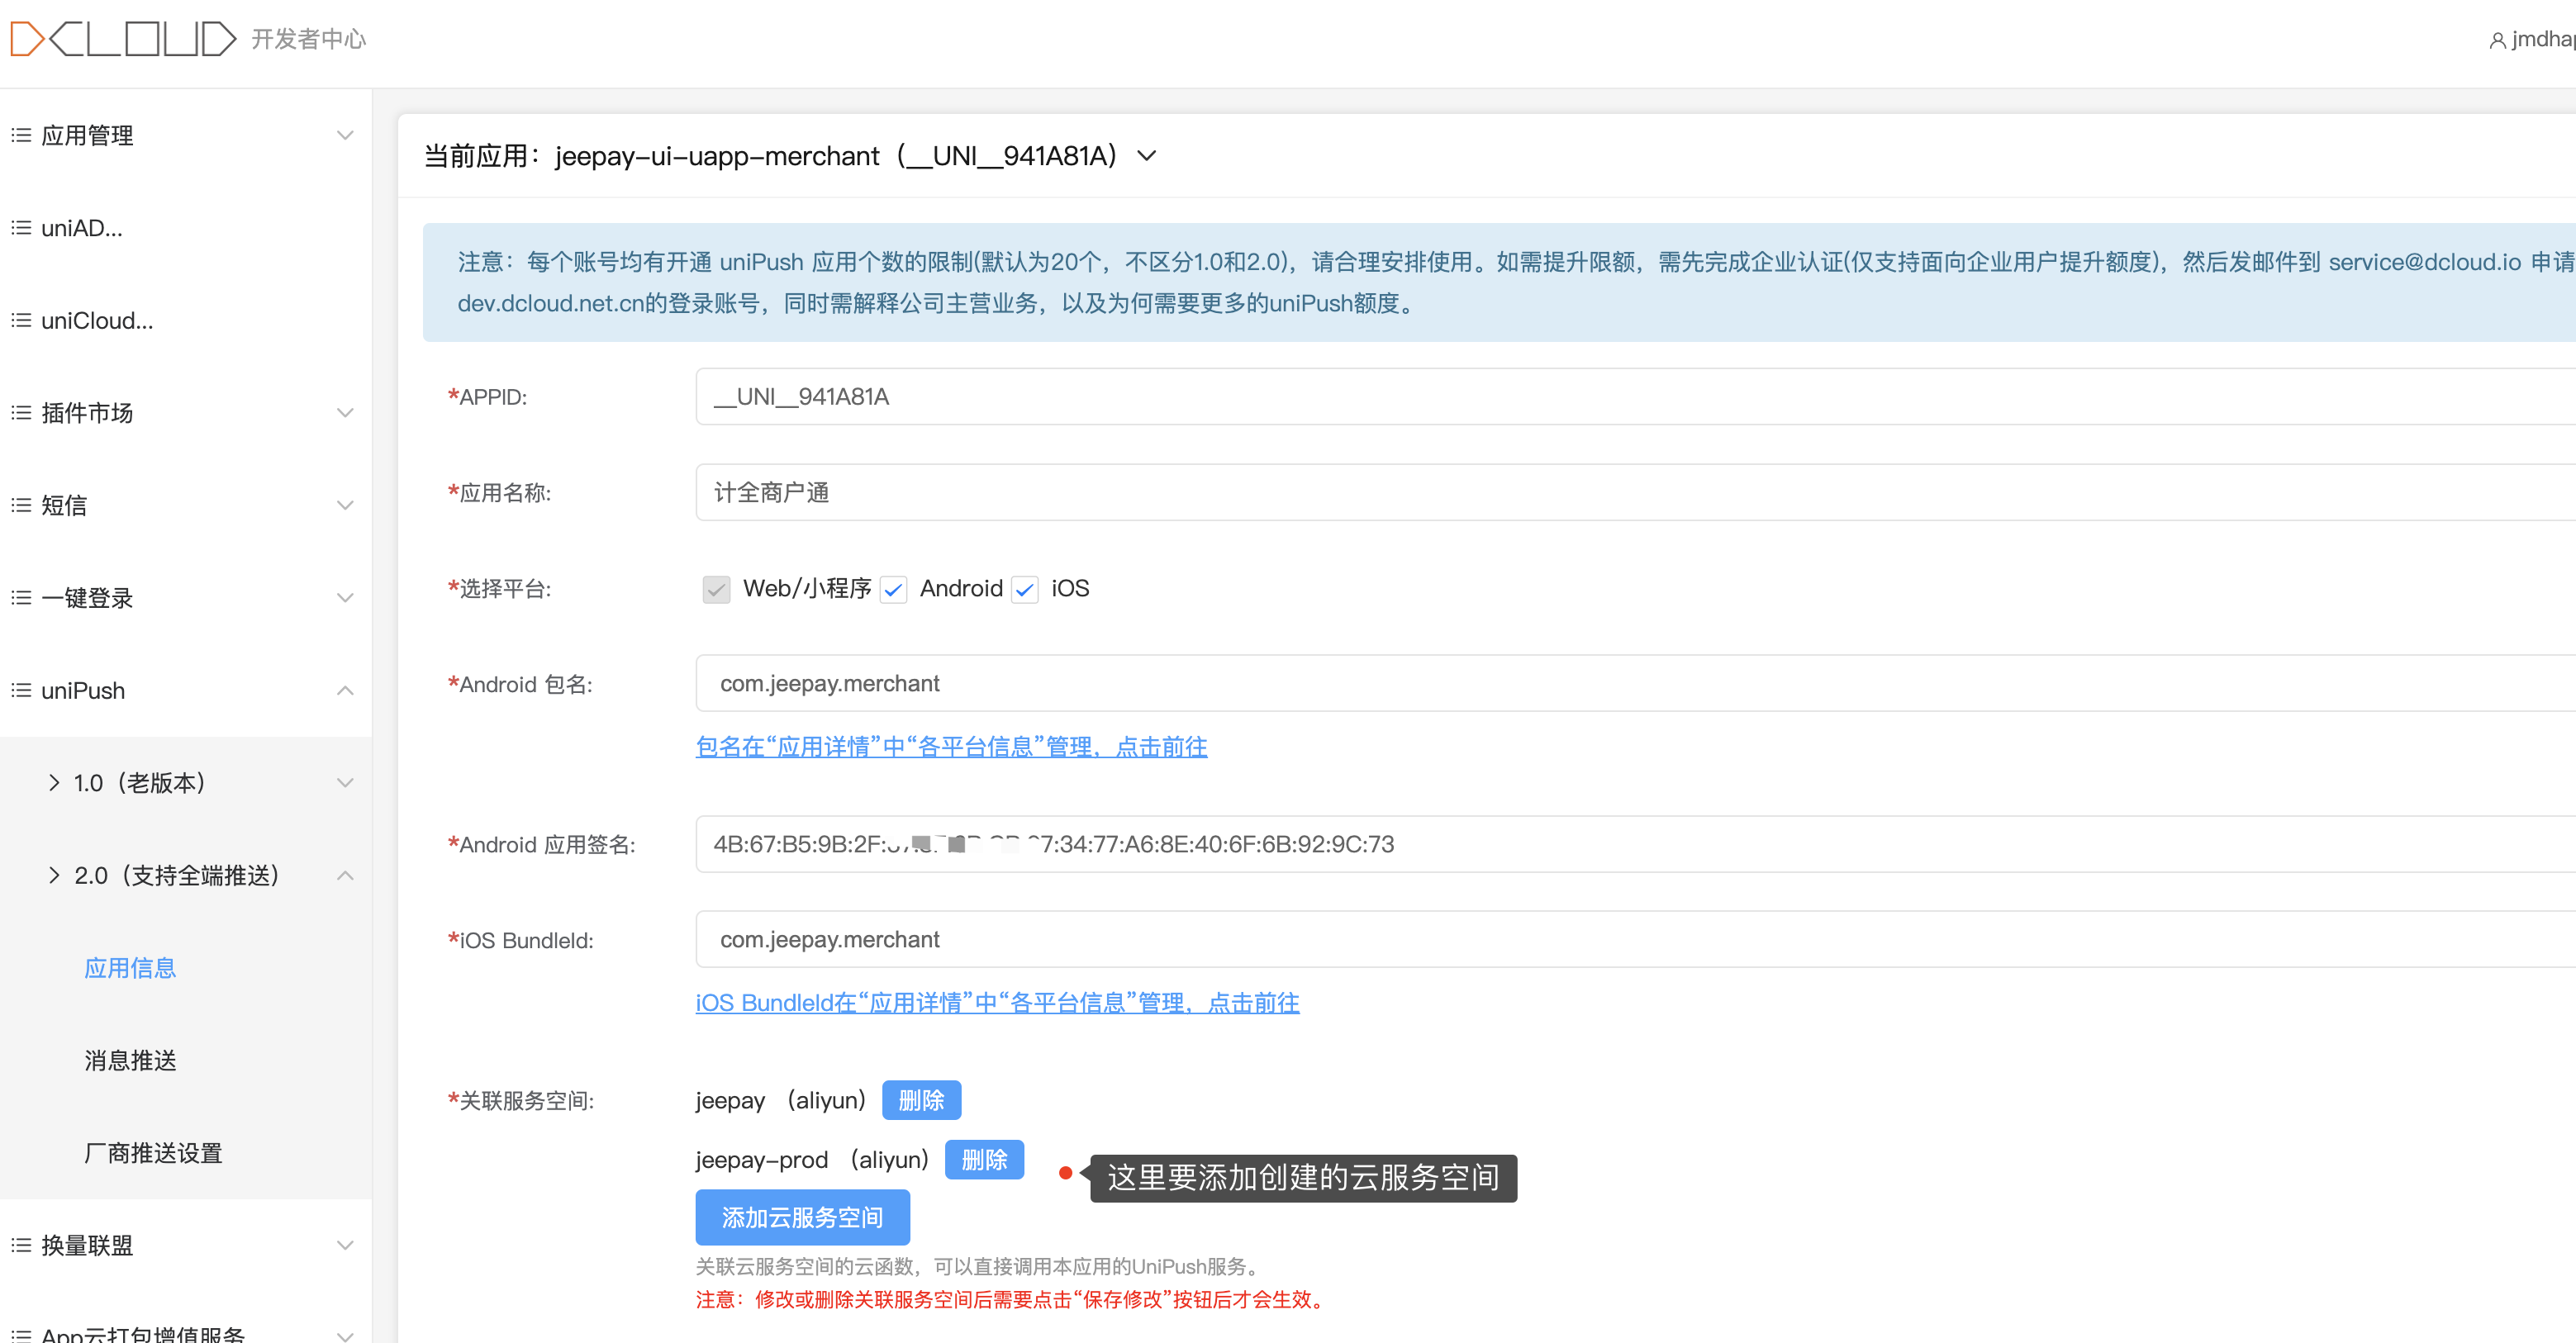Click the DCloud logo in header
Viewport: 2576px width, 1343px height.
coord(122,39)
